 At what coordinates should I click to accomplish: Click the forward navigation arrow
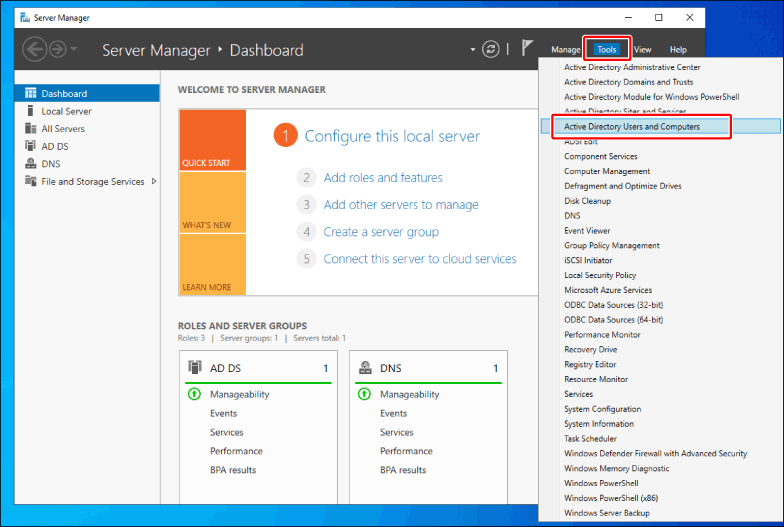click(x=58, y=50)
